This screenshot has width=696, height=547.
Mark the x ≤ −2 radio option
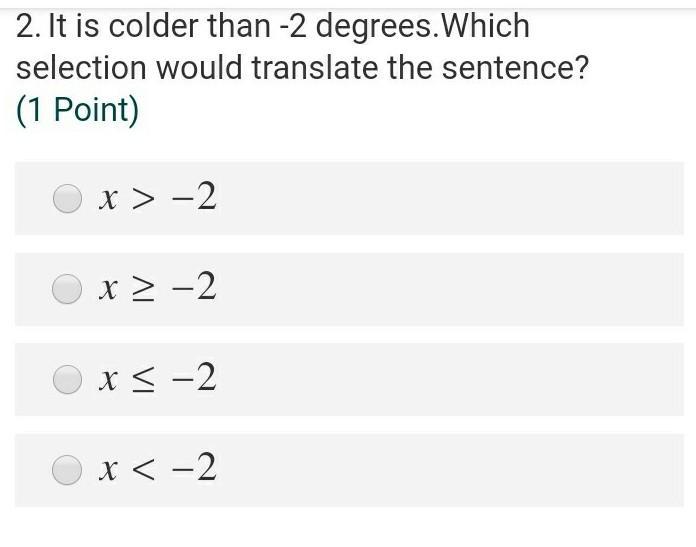(x=67, y=379)
